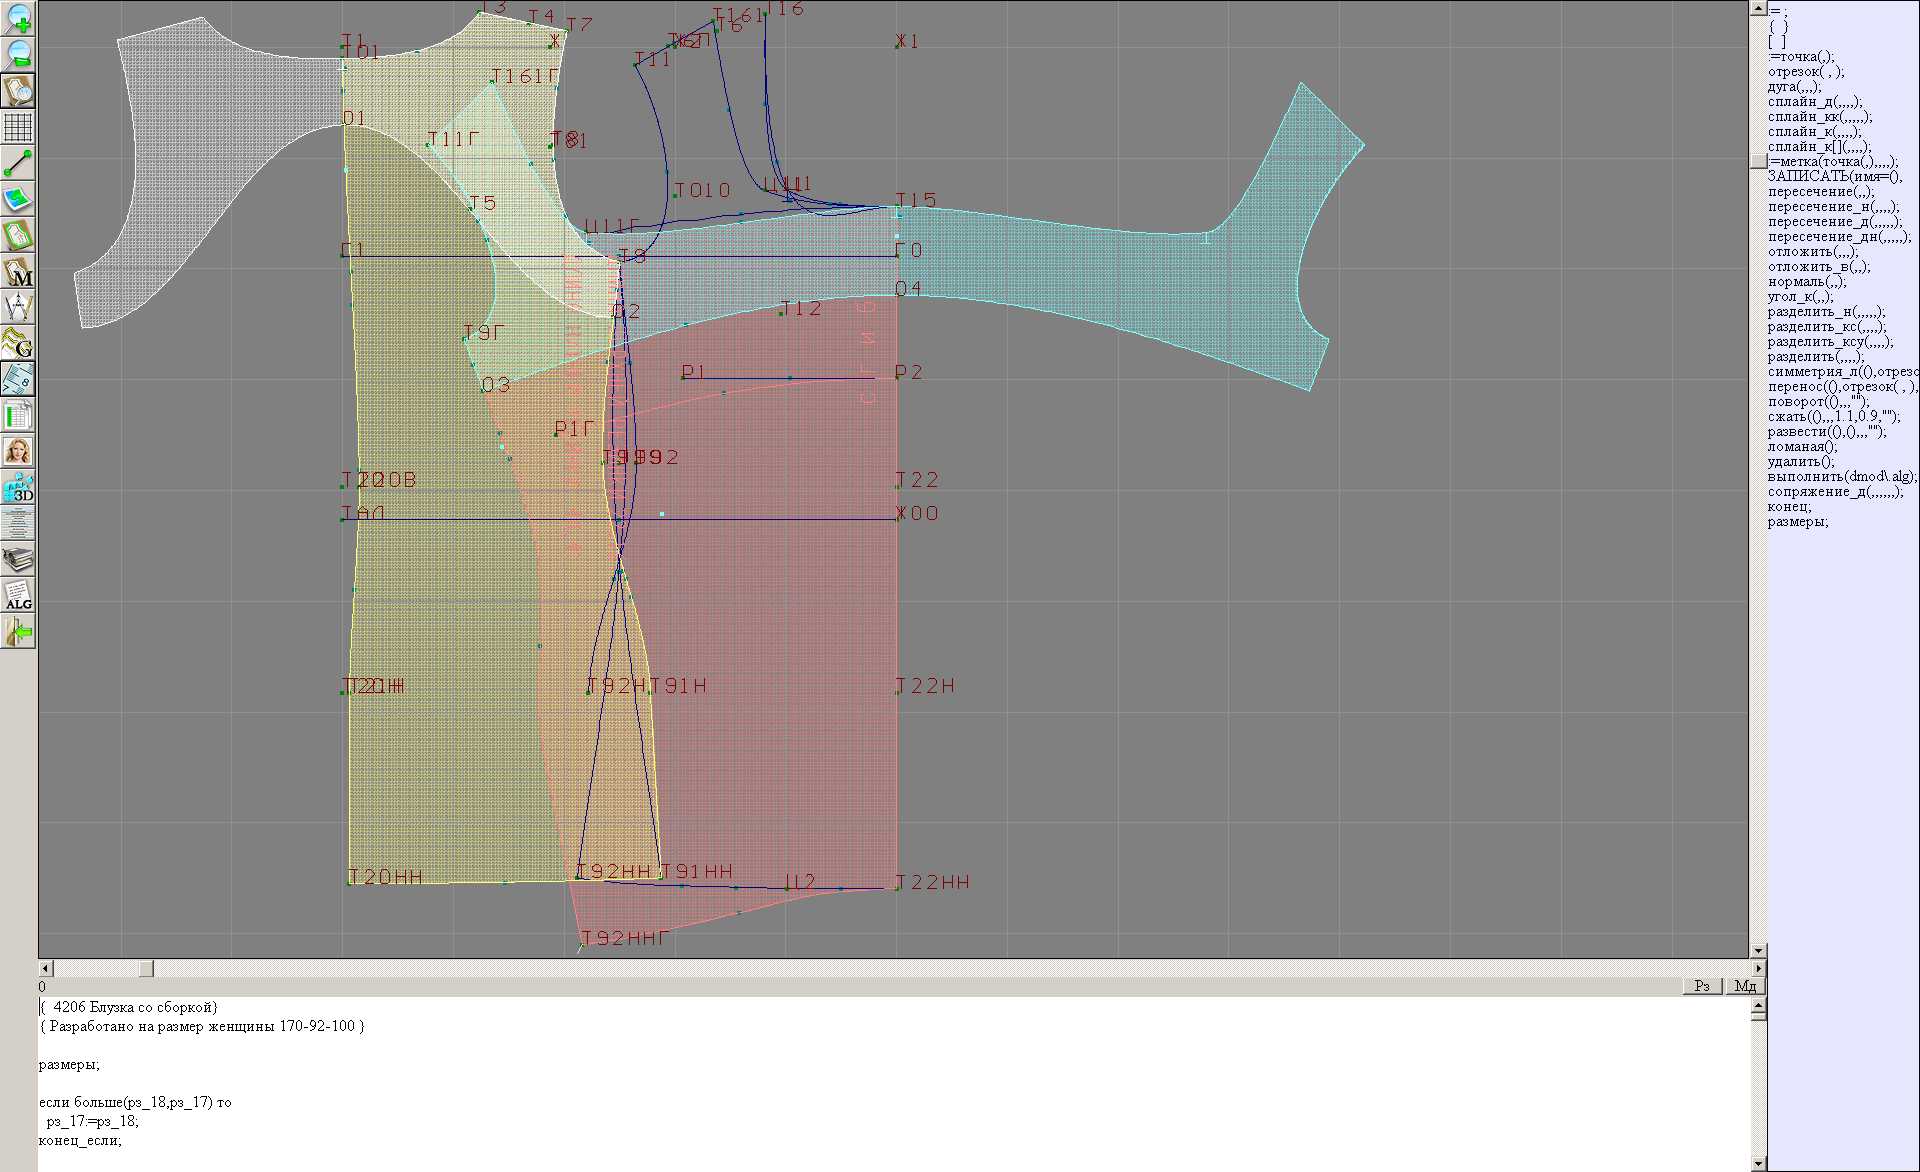
Task: Open the woman's face mannequin icon
Action: [18, 451]
